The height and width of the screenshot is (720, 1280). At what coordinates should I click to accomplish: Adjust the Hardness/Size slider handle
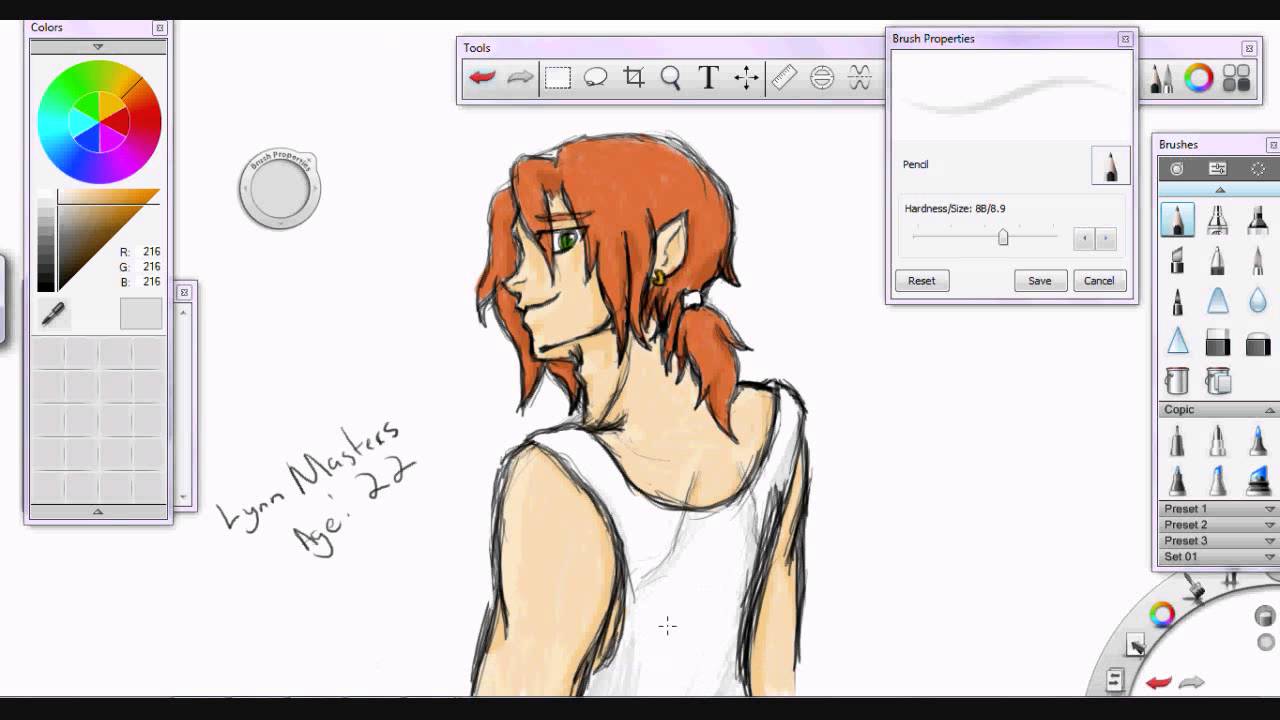(x=1003, y=237)
